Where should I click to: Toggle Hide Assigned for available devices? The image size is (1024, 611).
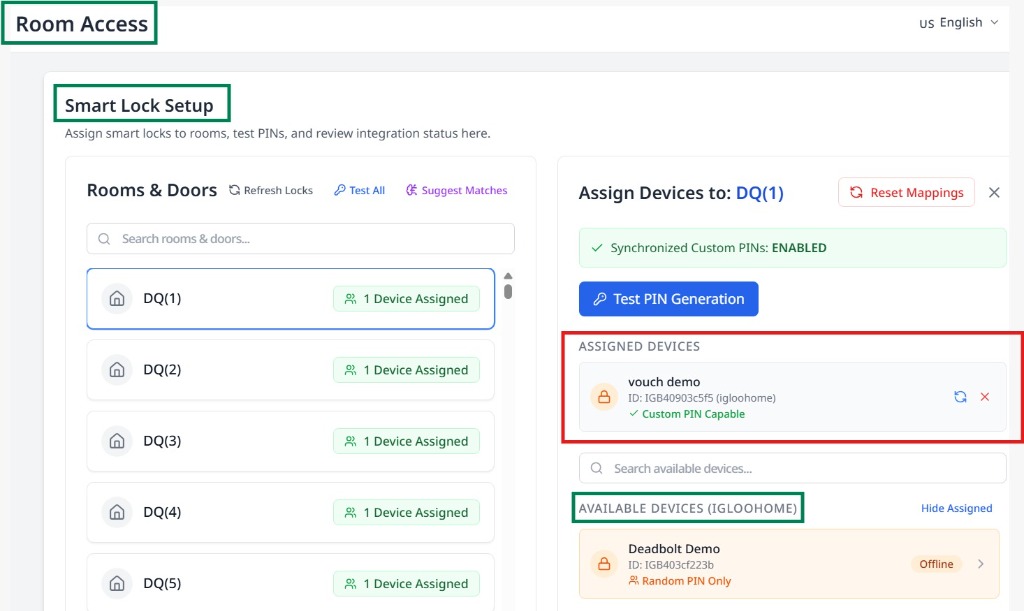(957, 508)
